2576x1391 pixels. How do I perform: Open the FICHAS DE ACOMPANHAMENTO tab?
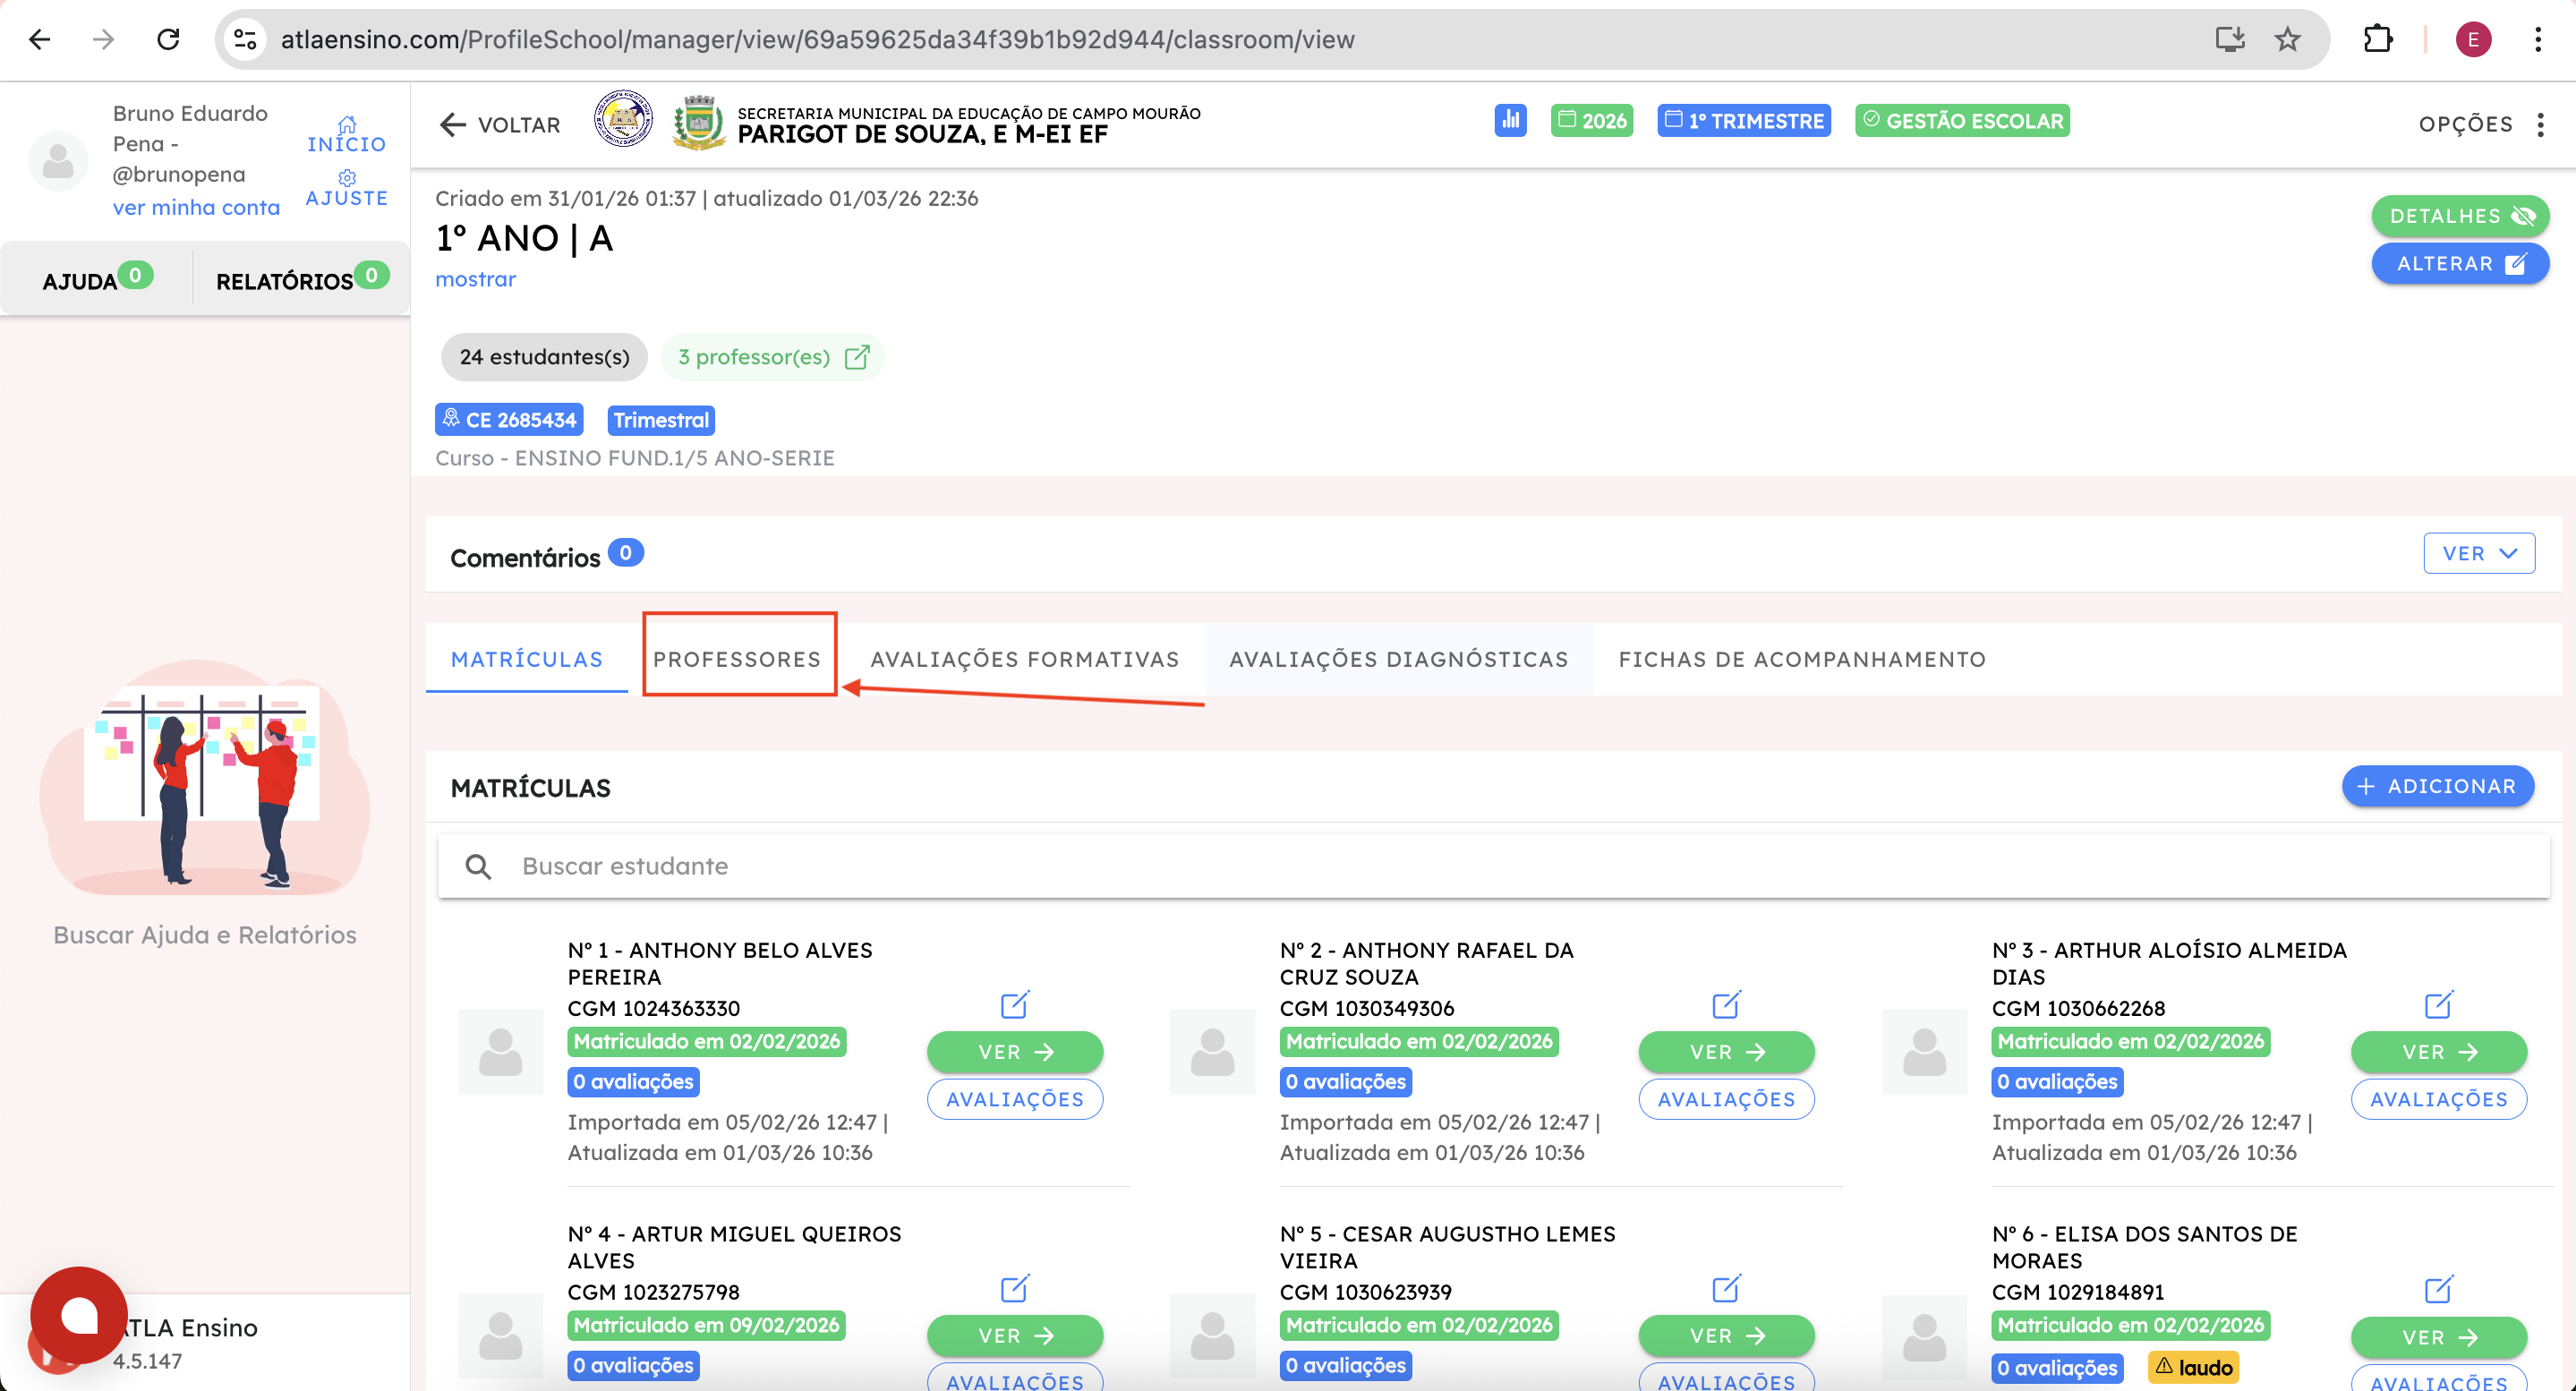click(x=1802, y=659)
